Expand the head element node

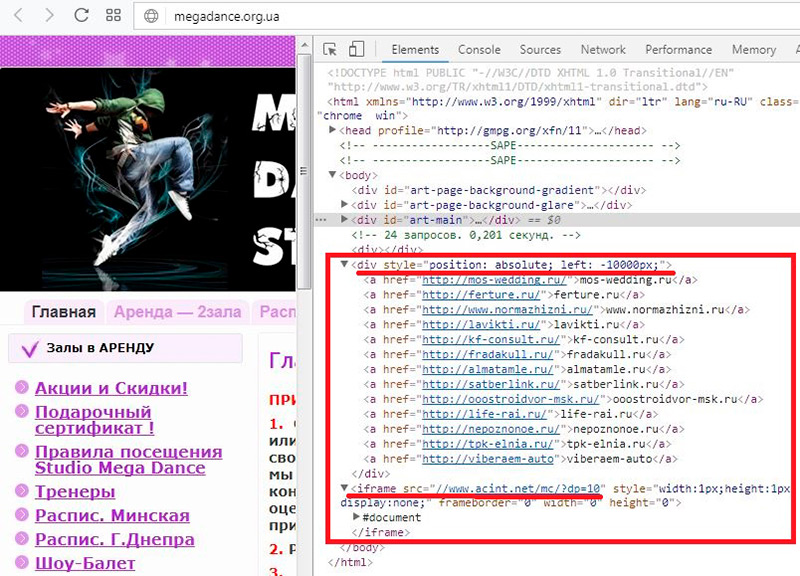[334, 131]
